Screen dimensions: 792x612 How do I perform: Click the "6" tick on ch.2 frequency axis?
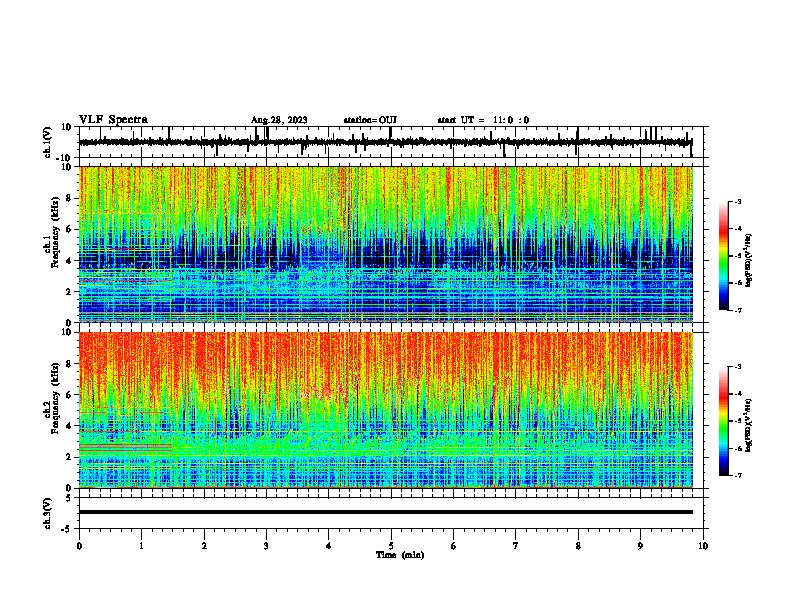pyautogui.click(x=69, y=395)
